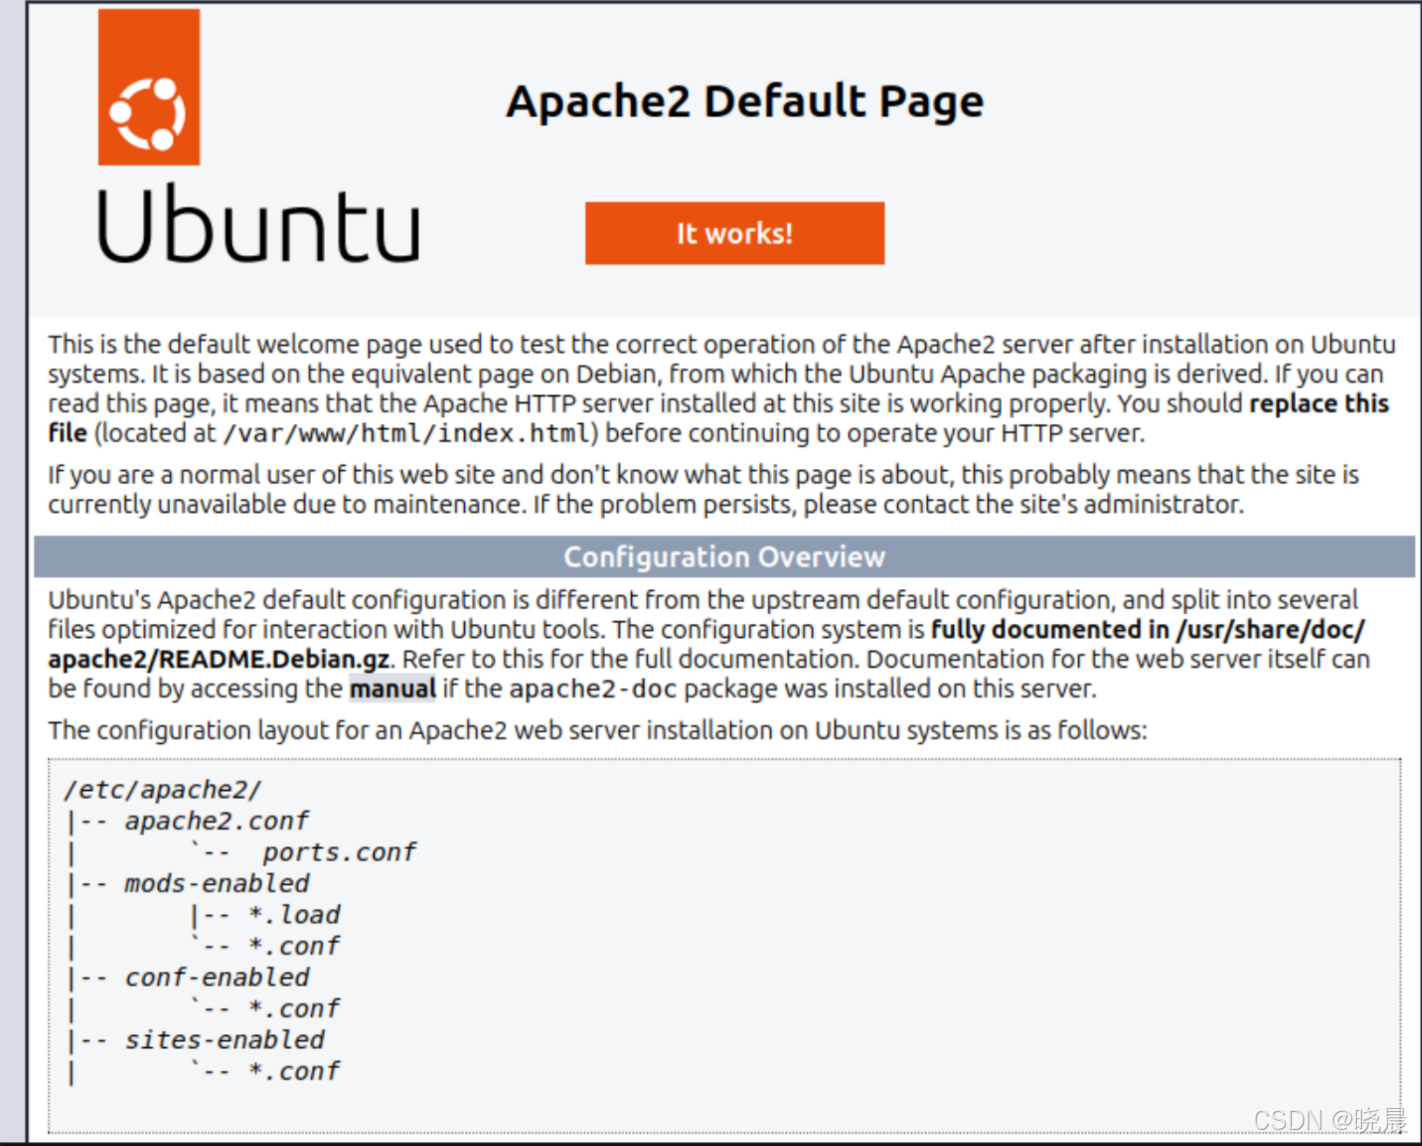Image resolution: width=1422 pixels, height=1146 pixels.
Task: Open the manual link
Action: pos(392,689)
